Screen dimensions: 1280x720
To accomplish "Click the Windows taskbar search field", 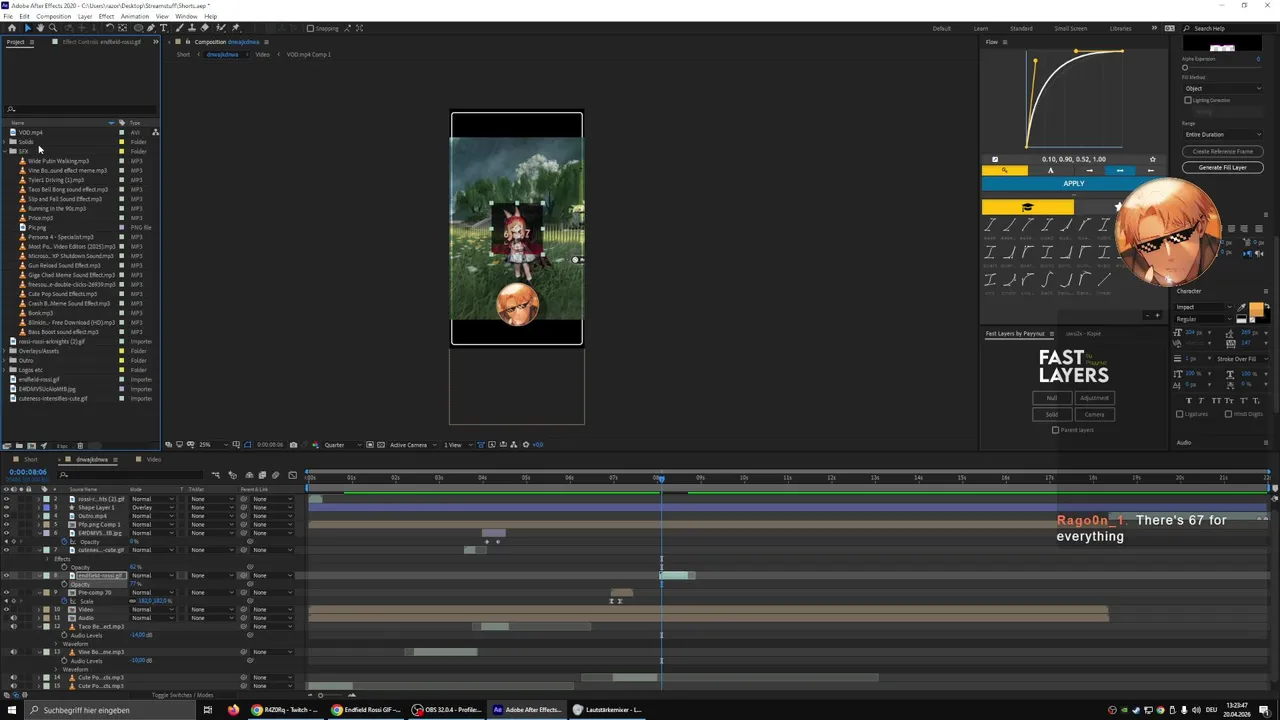I will (x=108, y=710).
